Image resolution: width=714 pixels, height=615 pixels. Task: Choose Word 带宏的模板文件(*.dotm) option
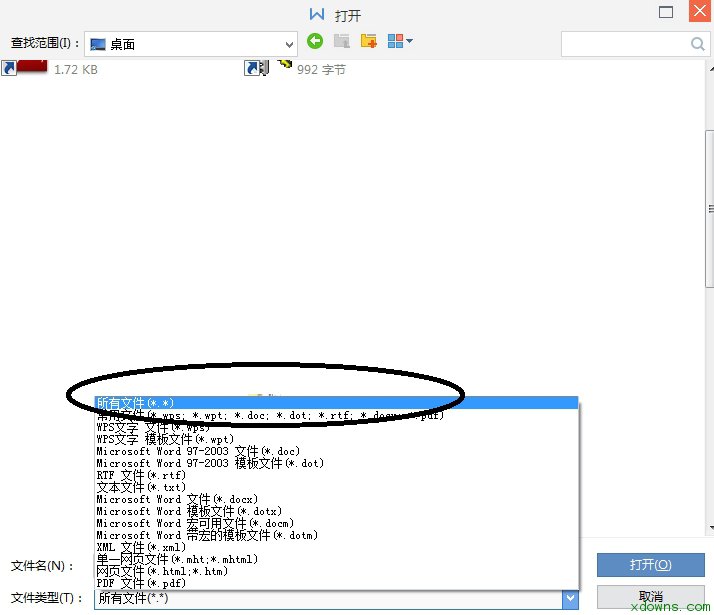[337, 535]
